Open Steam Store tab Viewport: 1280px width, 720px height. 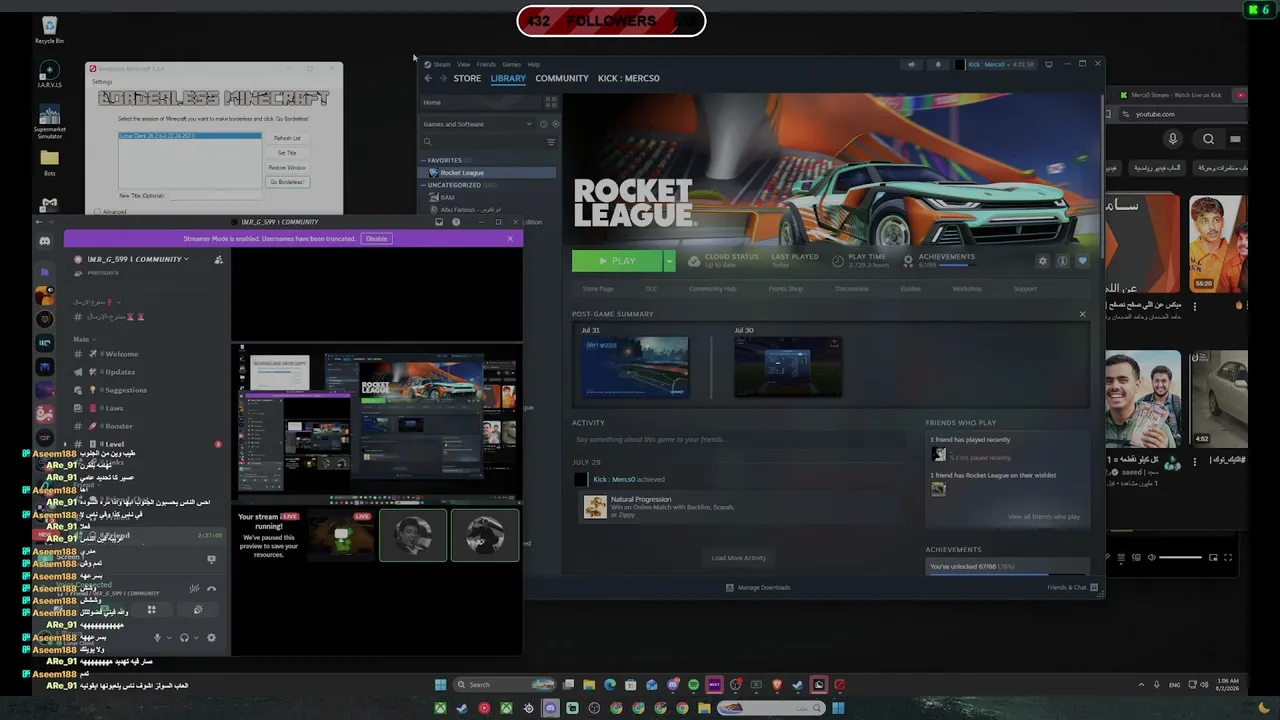click(467, 78)
